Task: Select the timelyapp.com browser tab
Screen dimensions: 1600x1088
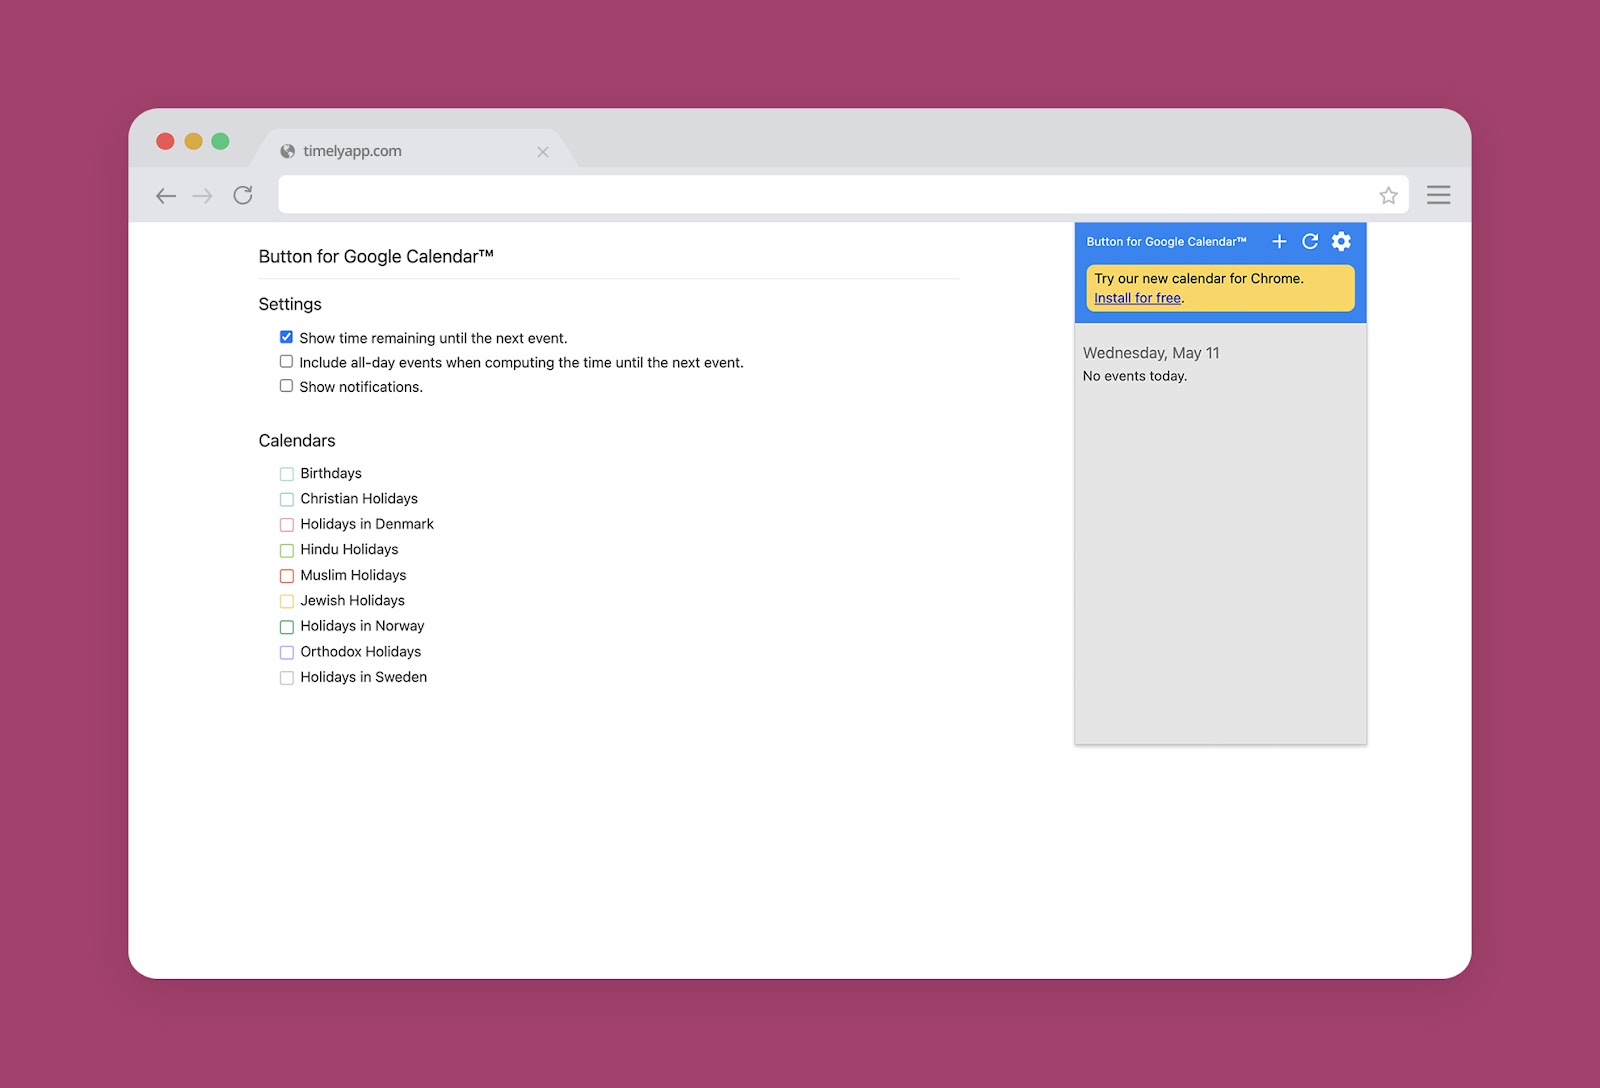Action: point(400,151)
